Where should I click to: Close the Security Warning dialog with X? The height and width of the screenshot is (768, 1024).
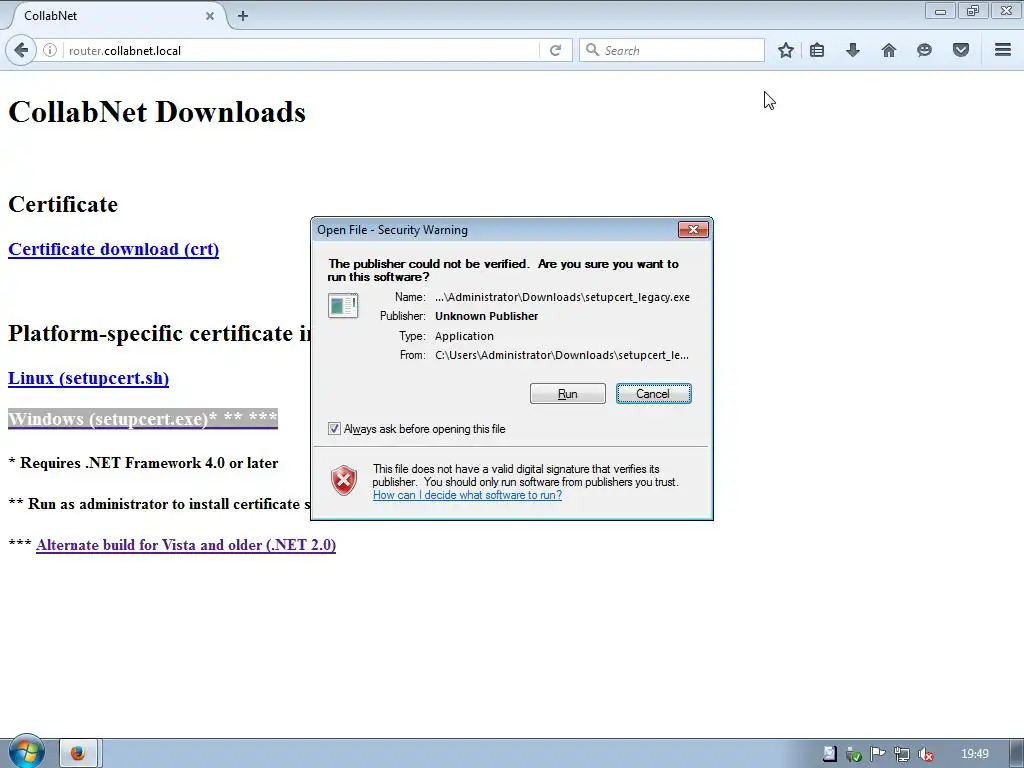pyautogui.click(x=693, y=229)
